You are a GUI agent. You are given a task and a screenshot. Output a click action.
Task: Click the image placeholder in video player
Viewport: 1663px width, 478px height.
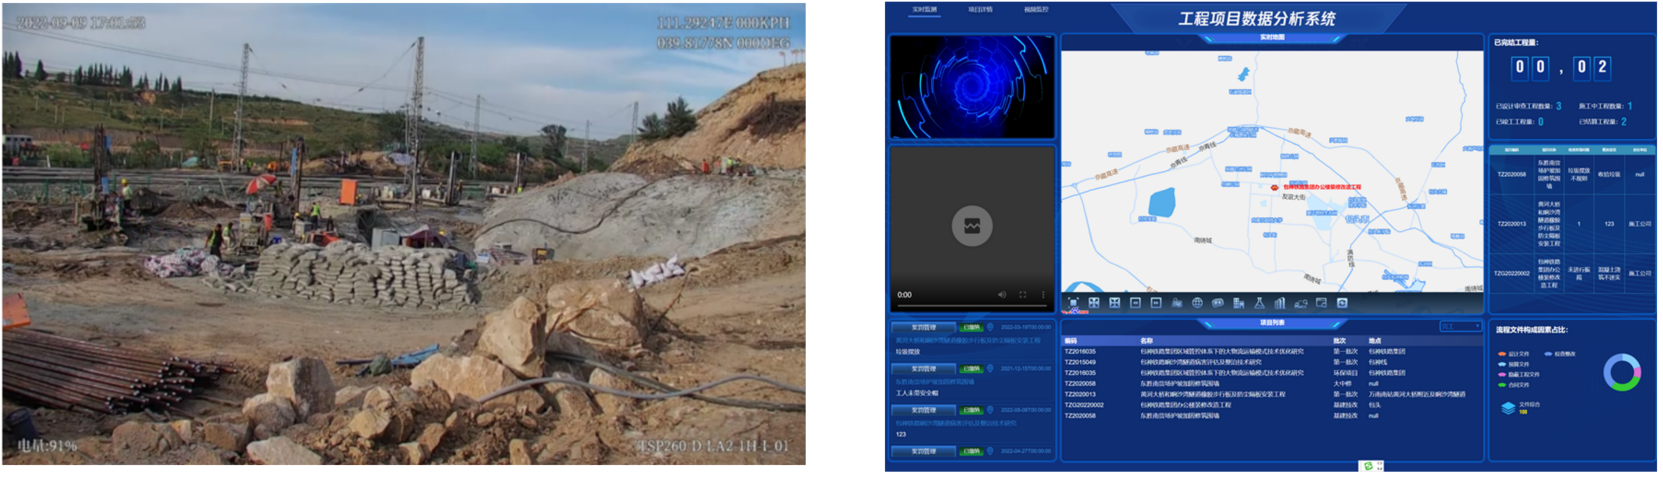pos(972,226)
